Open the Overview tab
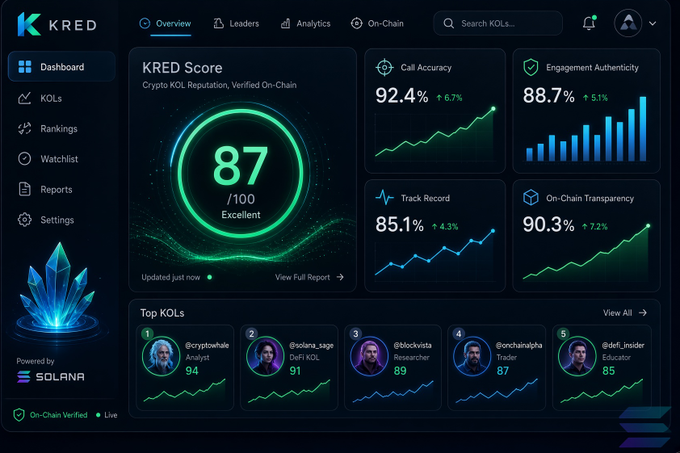This screenshot has width=680, height=453. (x=165, y=23)
